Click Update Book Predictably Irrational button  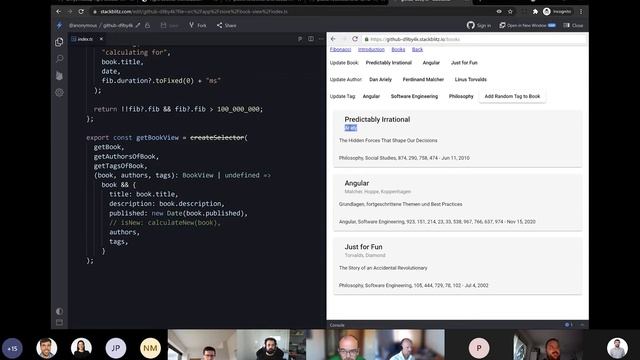coord(389,63)
